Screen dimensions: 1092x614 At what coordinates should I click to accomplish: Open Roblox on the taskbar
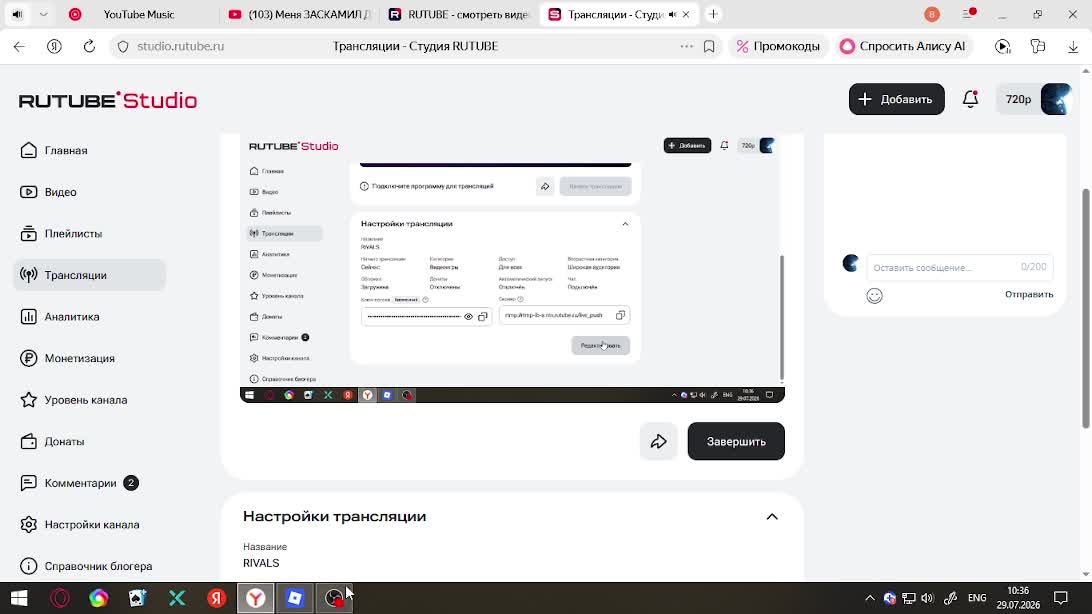tap(295, 598)
